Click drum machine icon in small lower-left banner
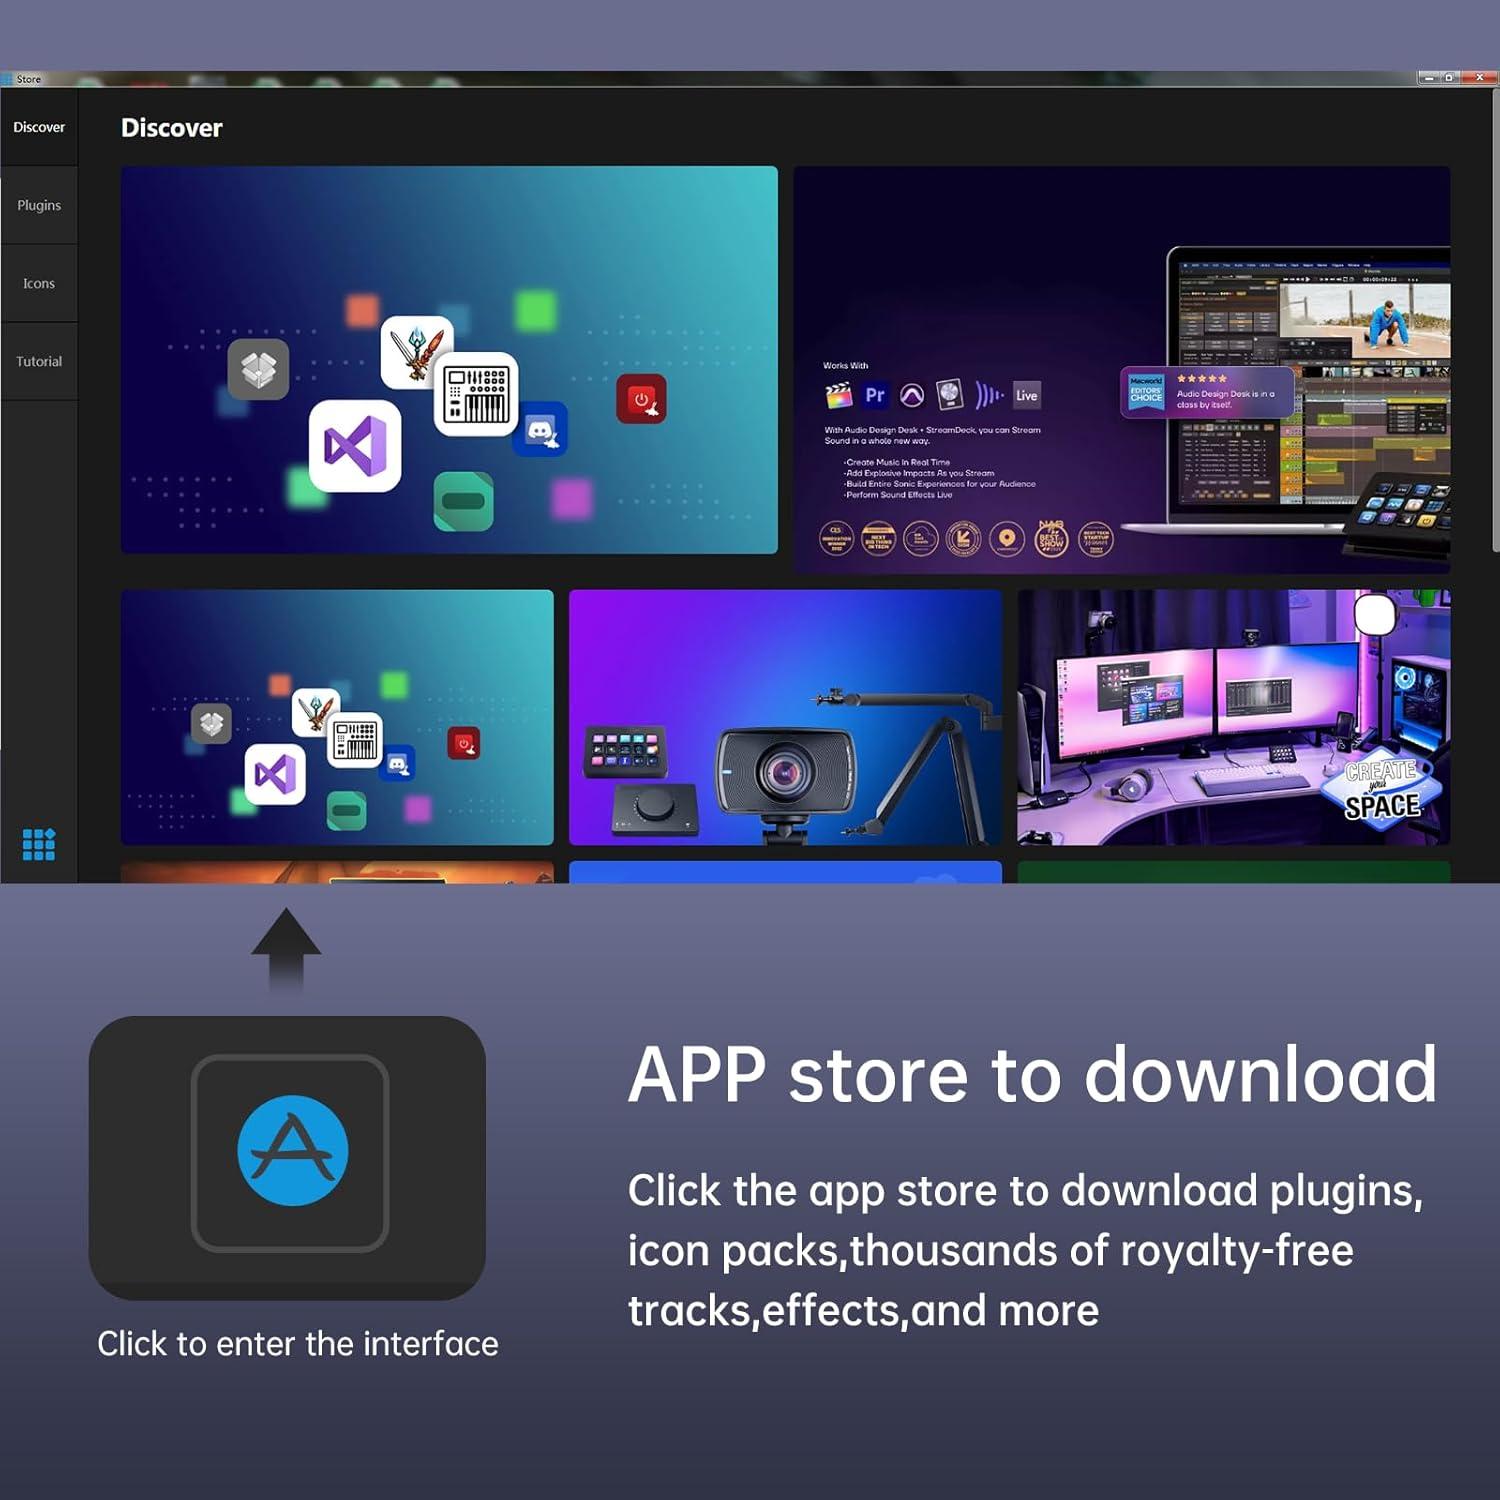The height and width of the screenshot is (1500, 1500). 355,741
